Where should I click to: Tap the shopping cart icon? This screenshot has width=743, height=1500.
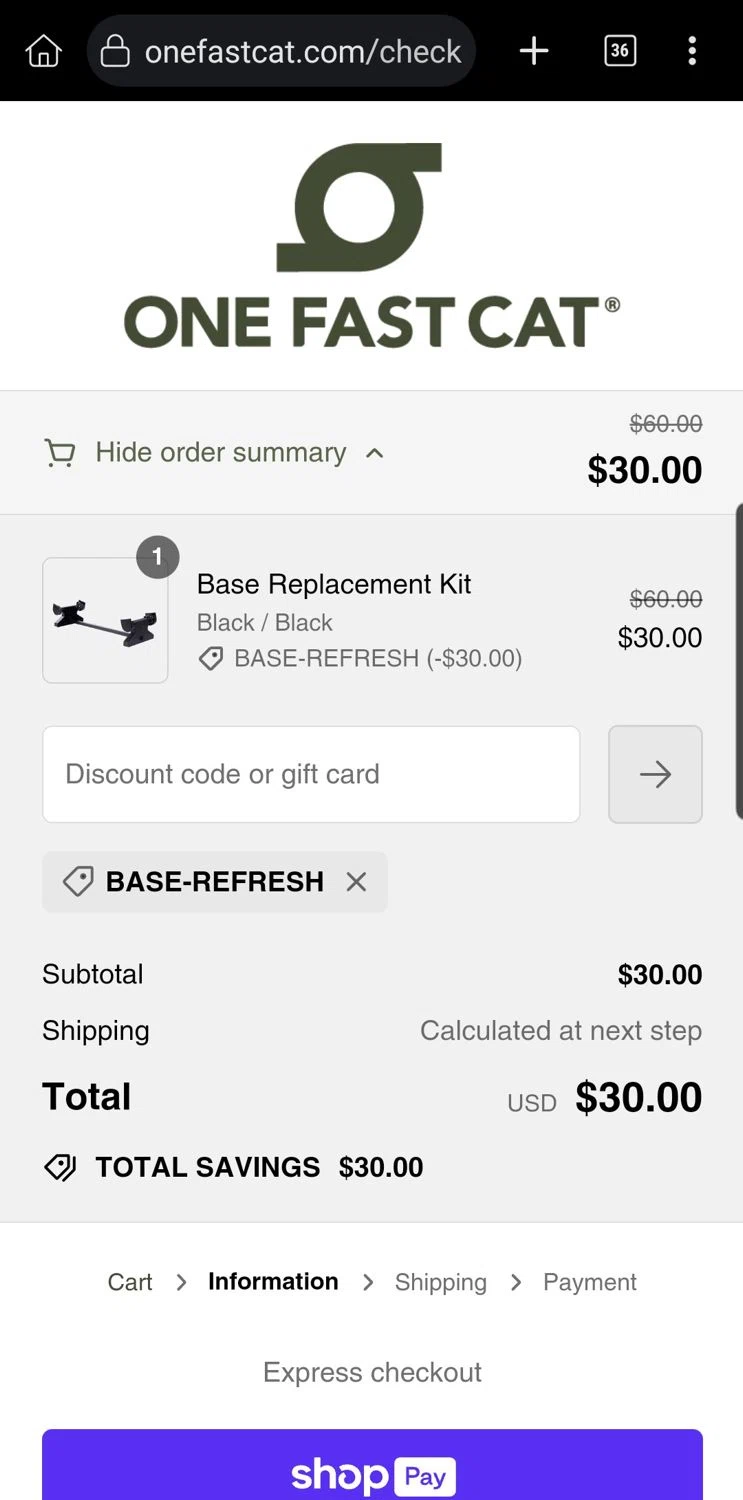[x=60, y=453]
